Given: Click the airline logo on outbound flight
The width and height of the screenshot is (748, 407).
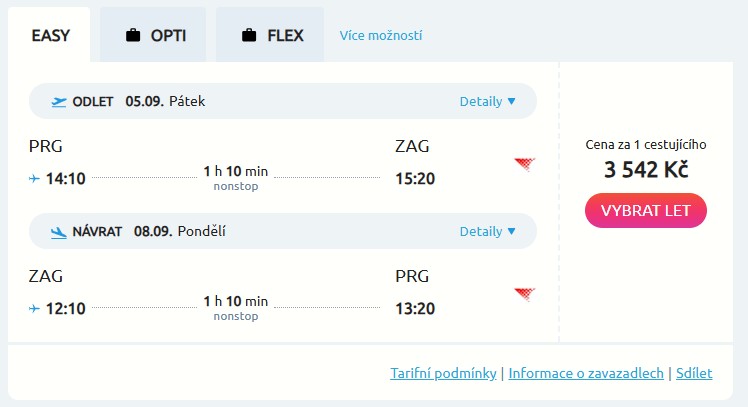Looking at the screenshot, I should [x=524, y=165].
